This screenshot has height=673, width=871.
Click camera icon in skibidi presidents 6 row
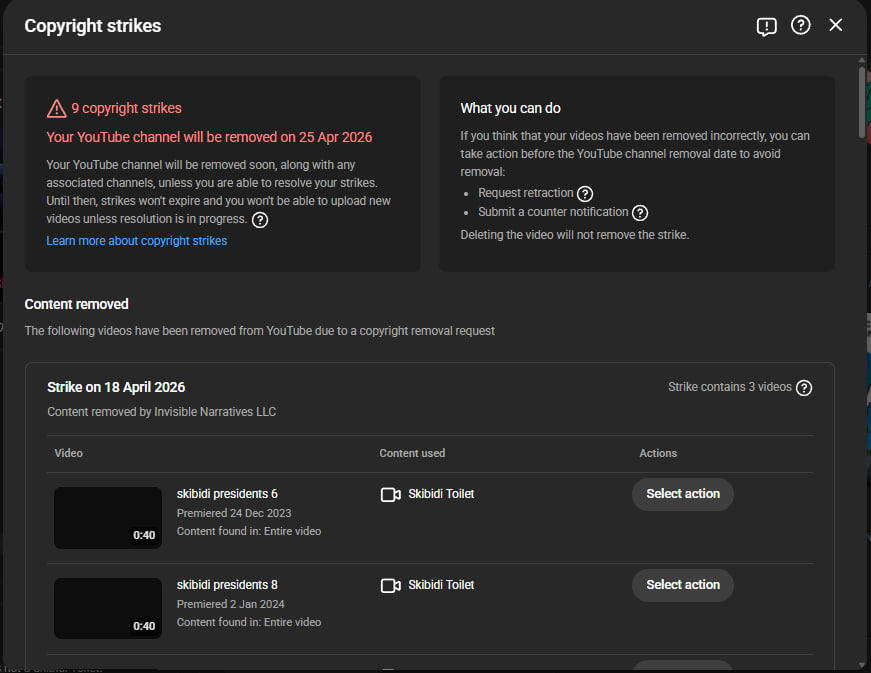tap(391, 494)
